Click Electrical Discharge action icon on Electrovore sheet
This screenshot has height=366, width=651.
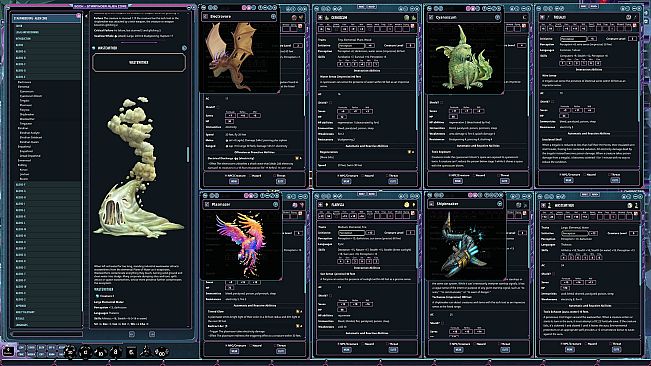point(297,158)
